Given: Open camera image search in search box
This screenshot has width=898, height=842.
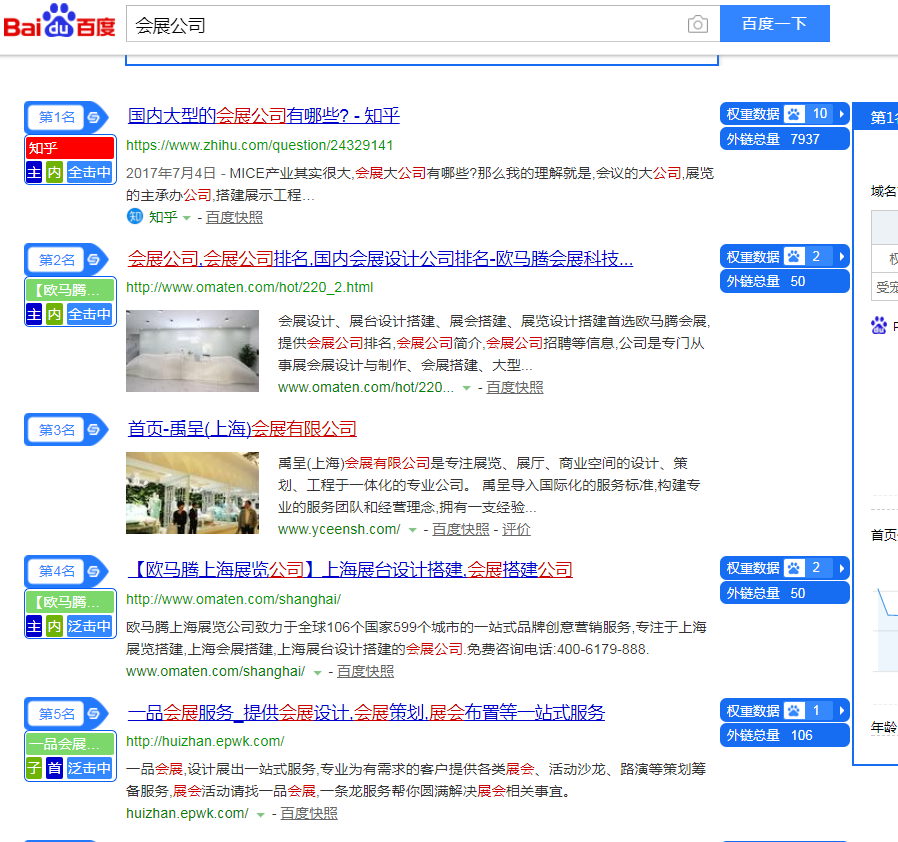Looking at the screenshot, I should [x=698, y=24].
